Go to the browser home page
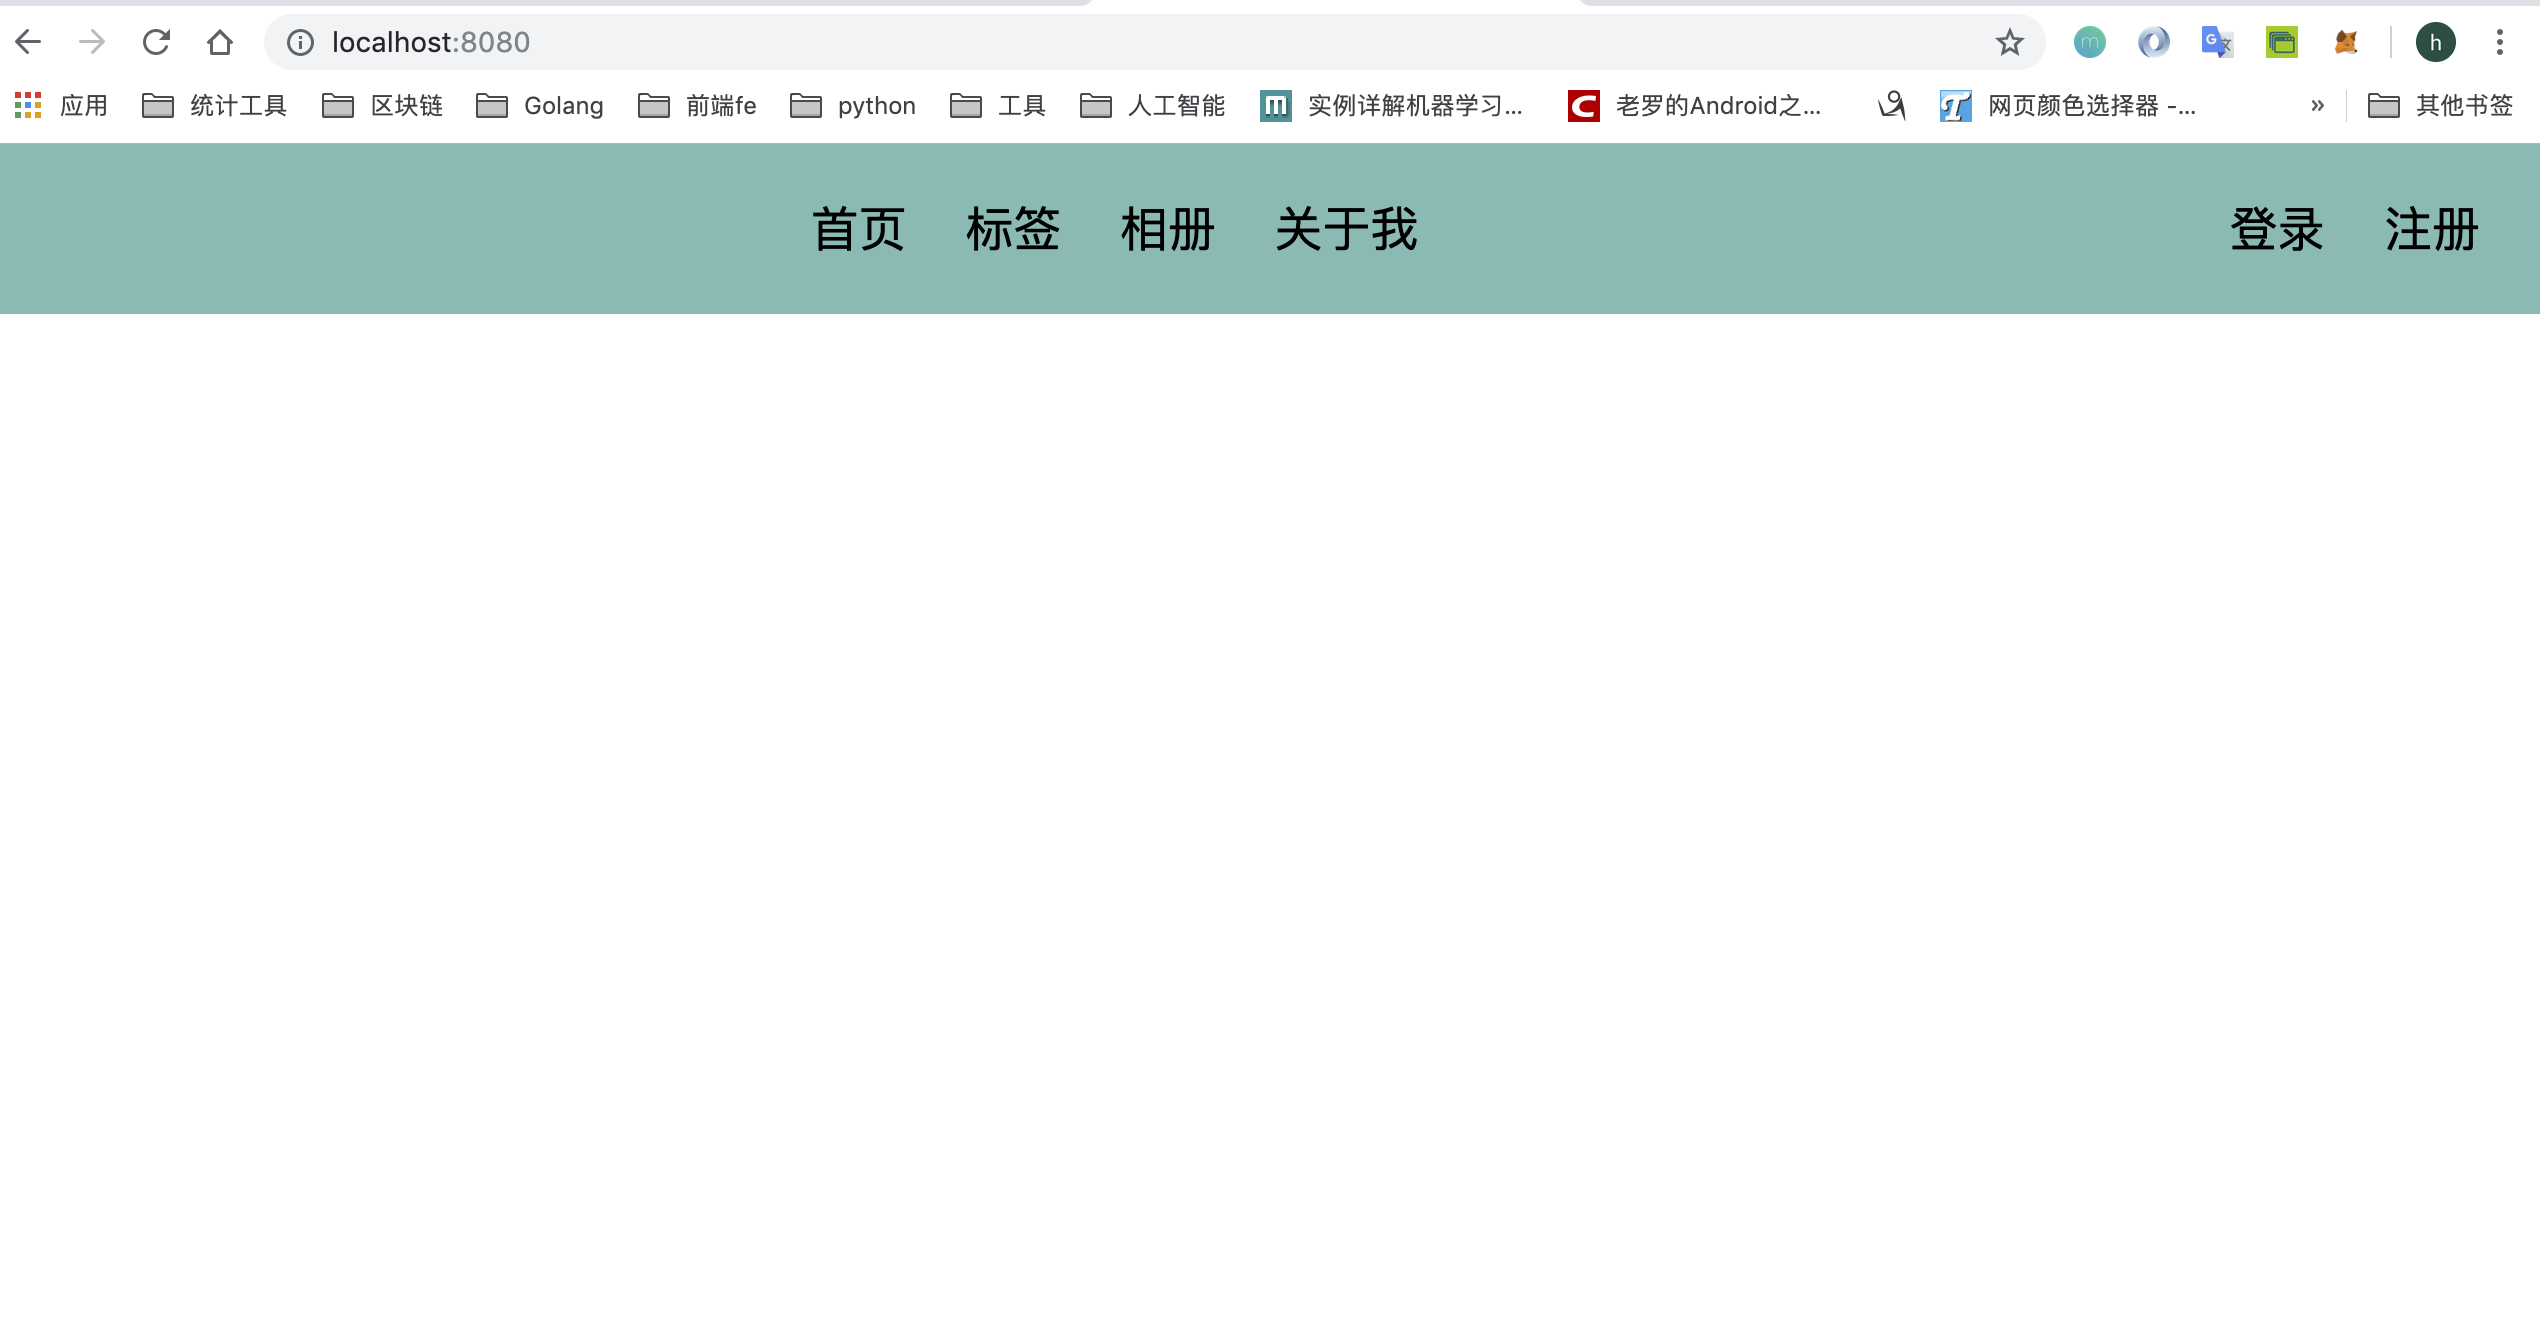 tap(220, 42)
